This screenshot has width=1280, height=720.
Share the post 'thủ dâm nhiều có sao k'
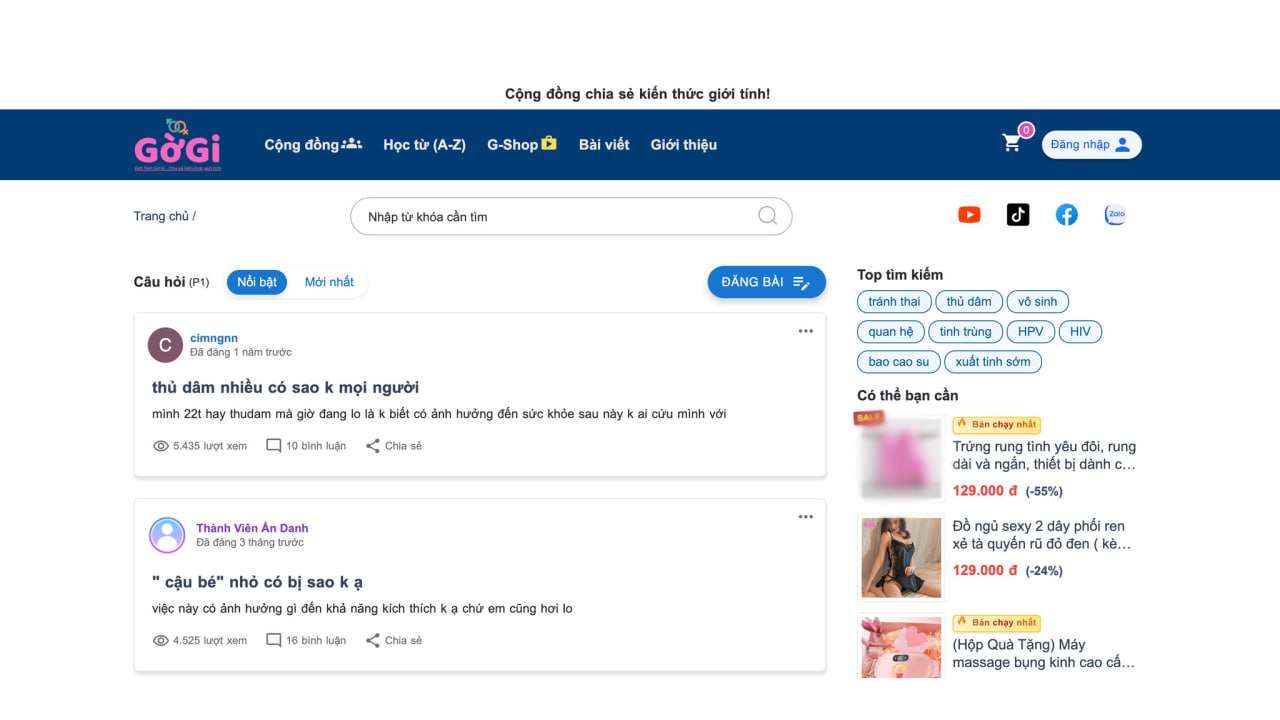click(392, 445)
